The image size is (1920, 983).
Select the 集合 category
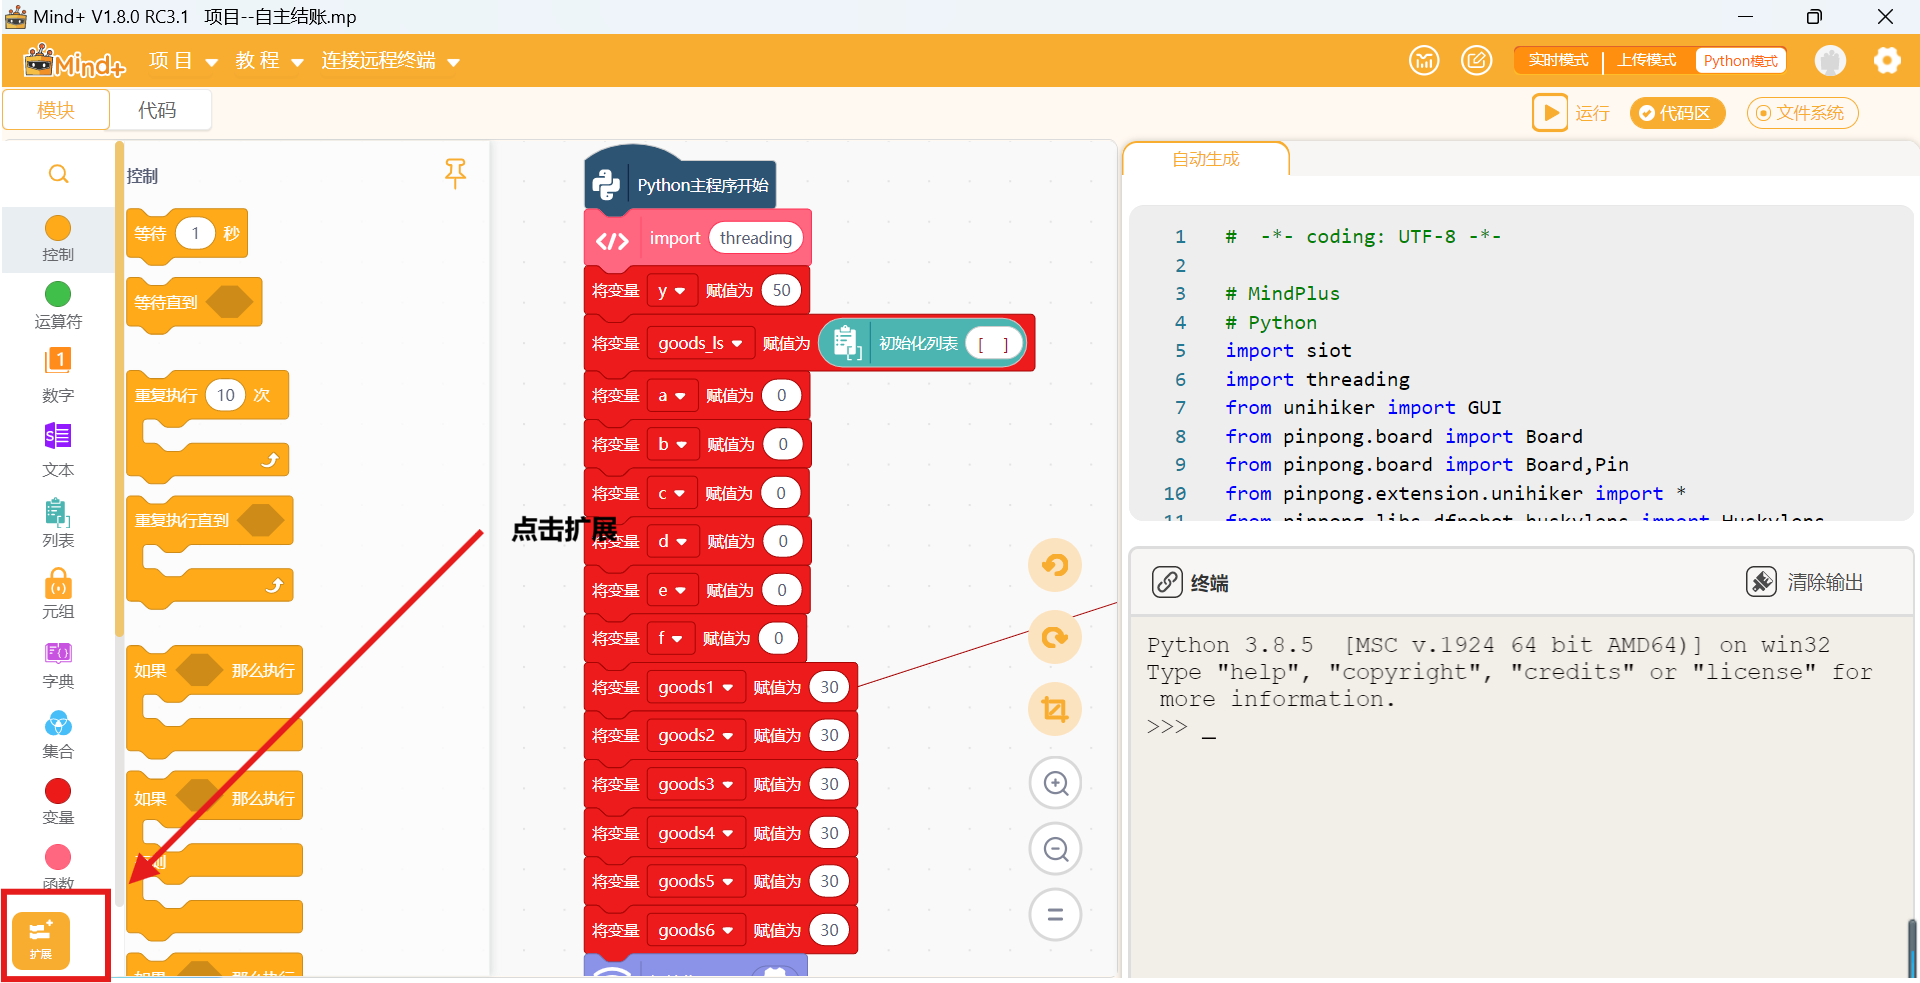[x=58, y=735]
